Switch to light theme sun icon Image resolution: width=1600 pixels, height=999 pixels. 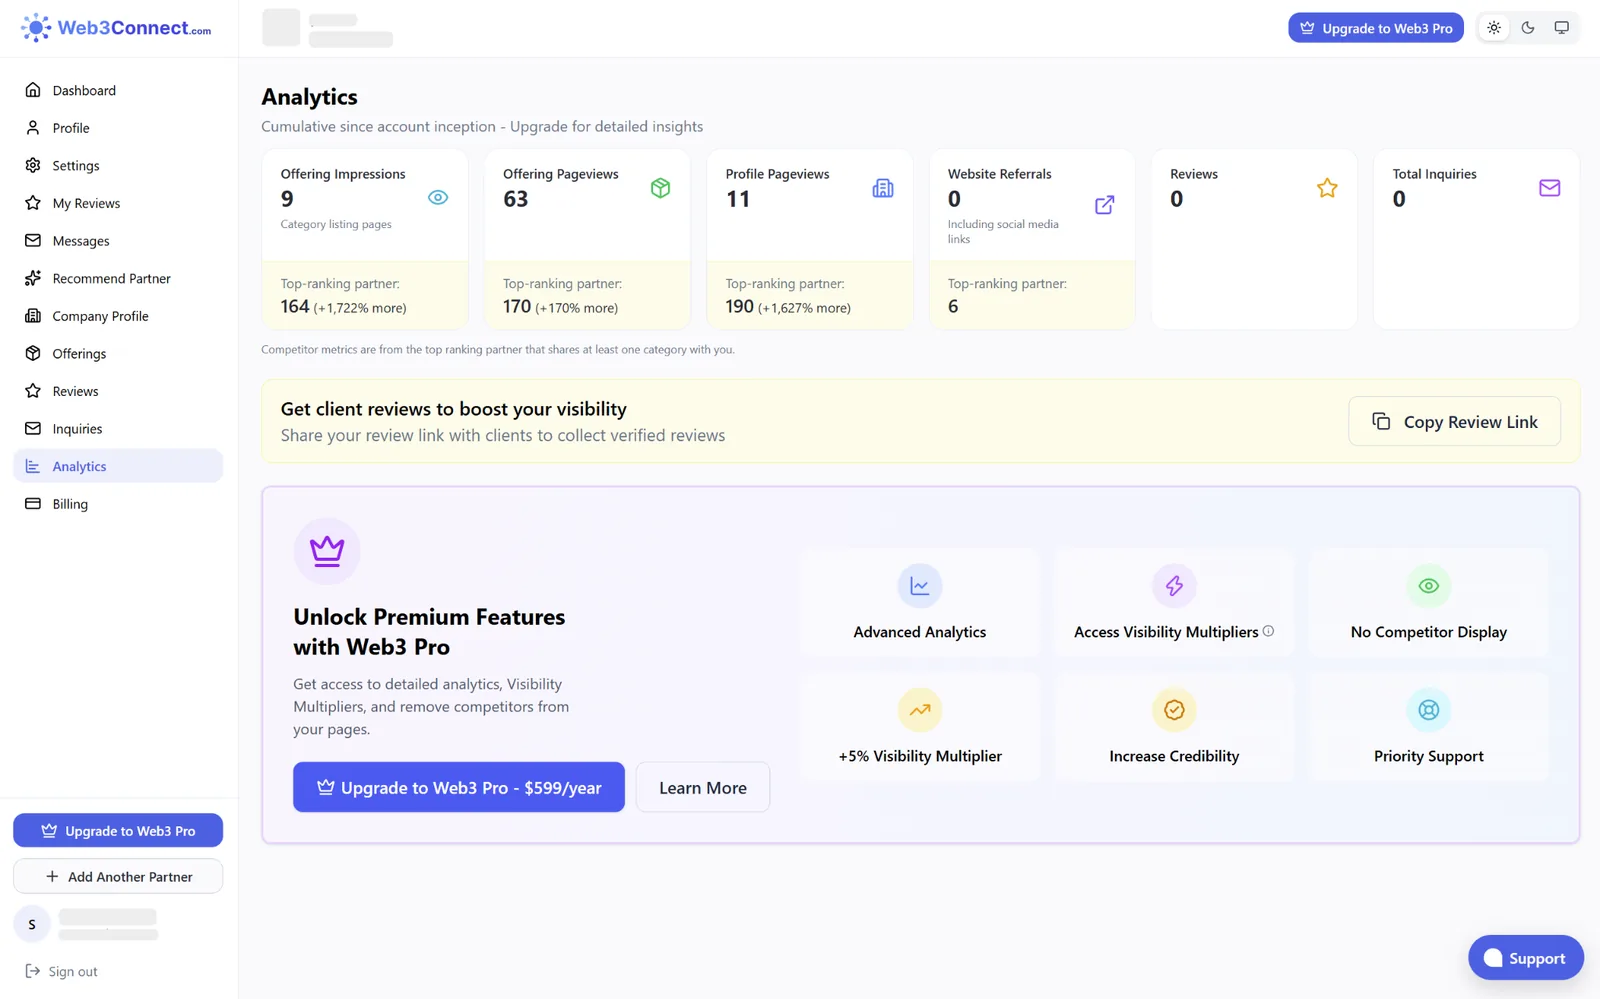[1494, 28]
